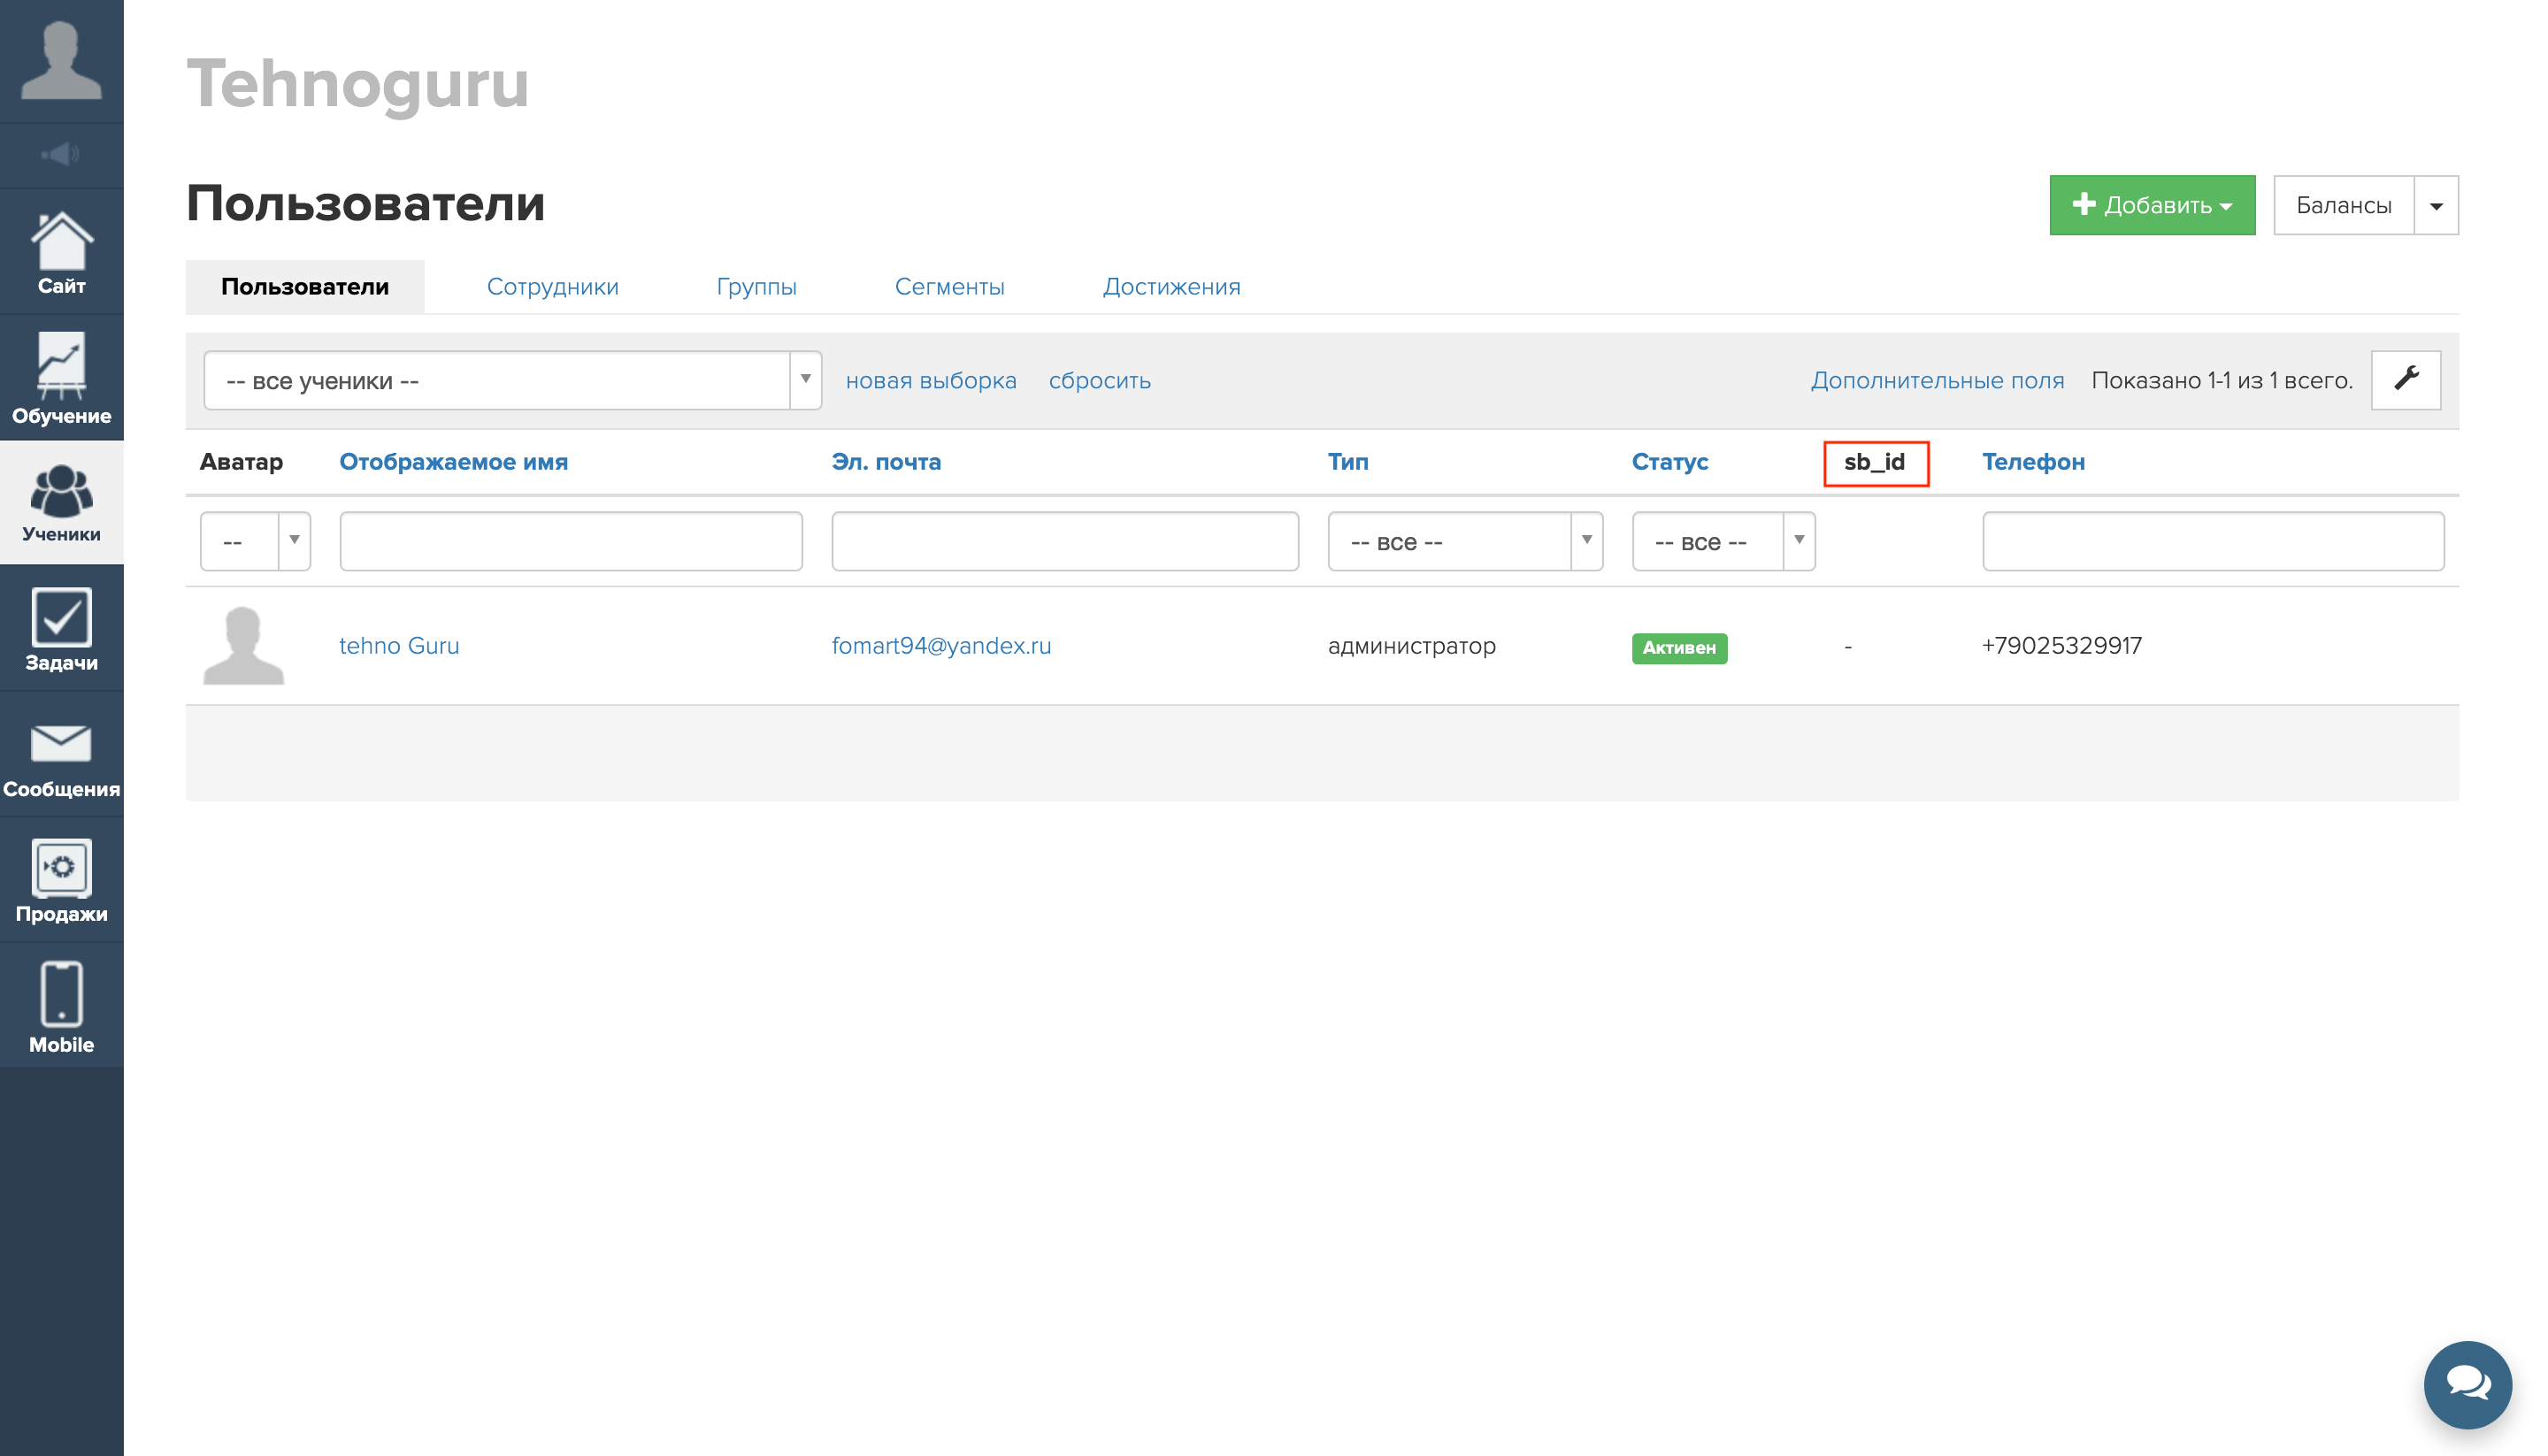Image resolution: width=2548 pixels, height=1456 pixels.
Task: Click the Tehnoguru site title
Action: click(357, 84)
